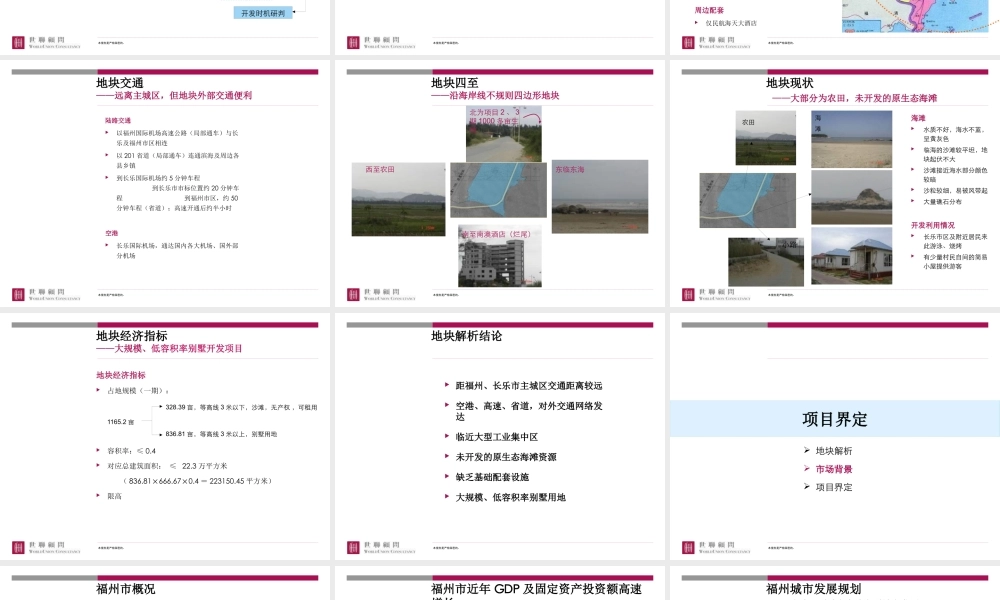The width and height of the screenshot is (1000, 600).
Task: Click the 世联 logo on 地块四至 slide
Action: pos(381,295)
